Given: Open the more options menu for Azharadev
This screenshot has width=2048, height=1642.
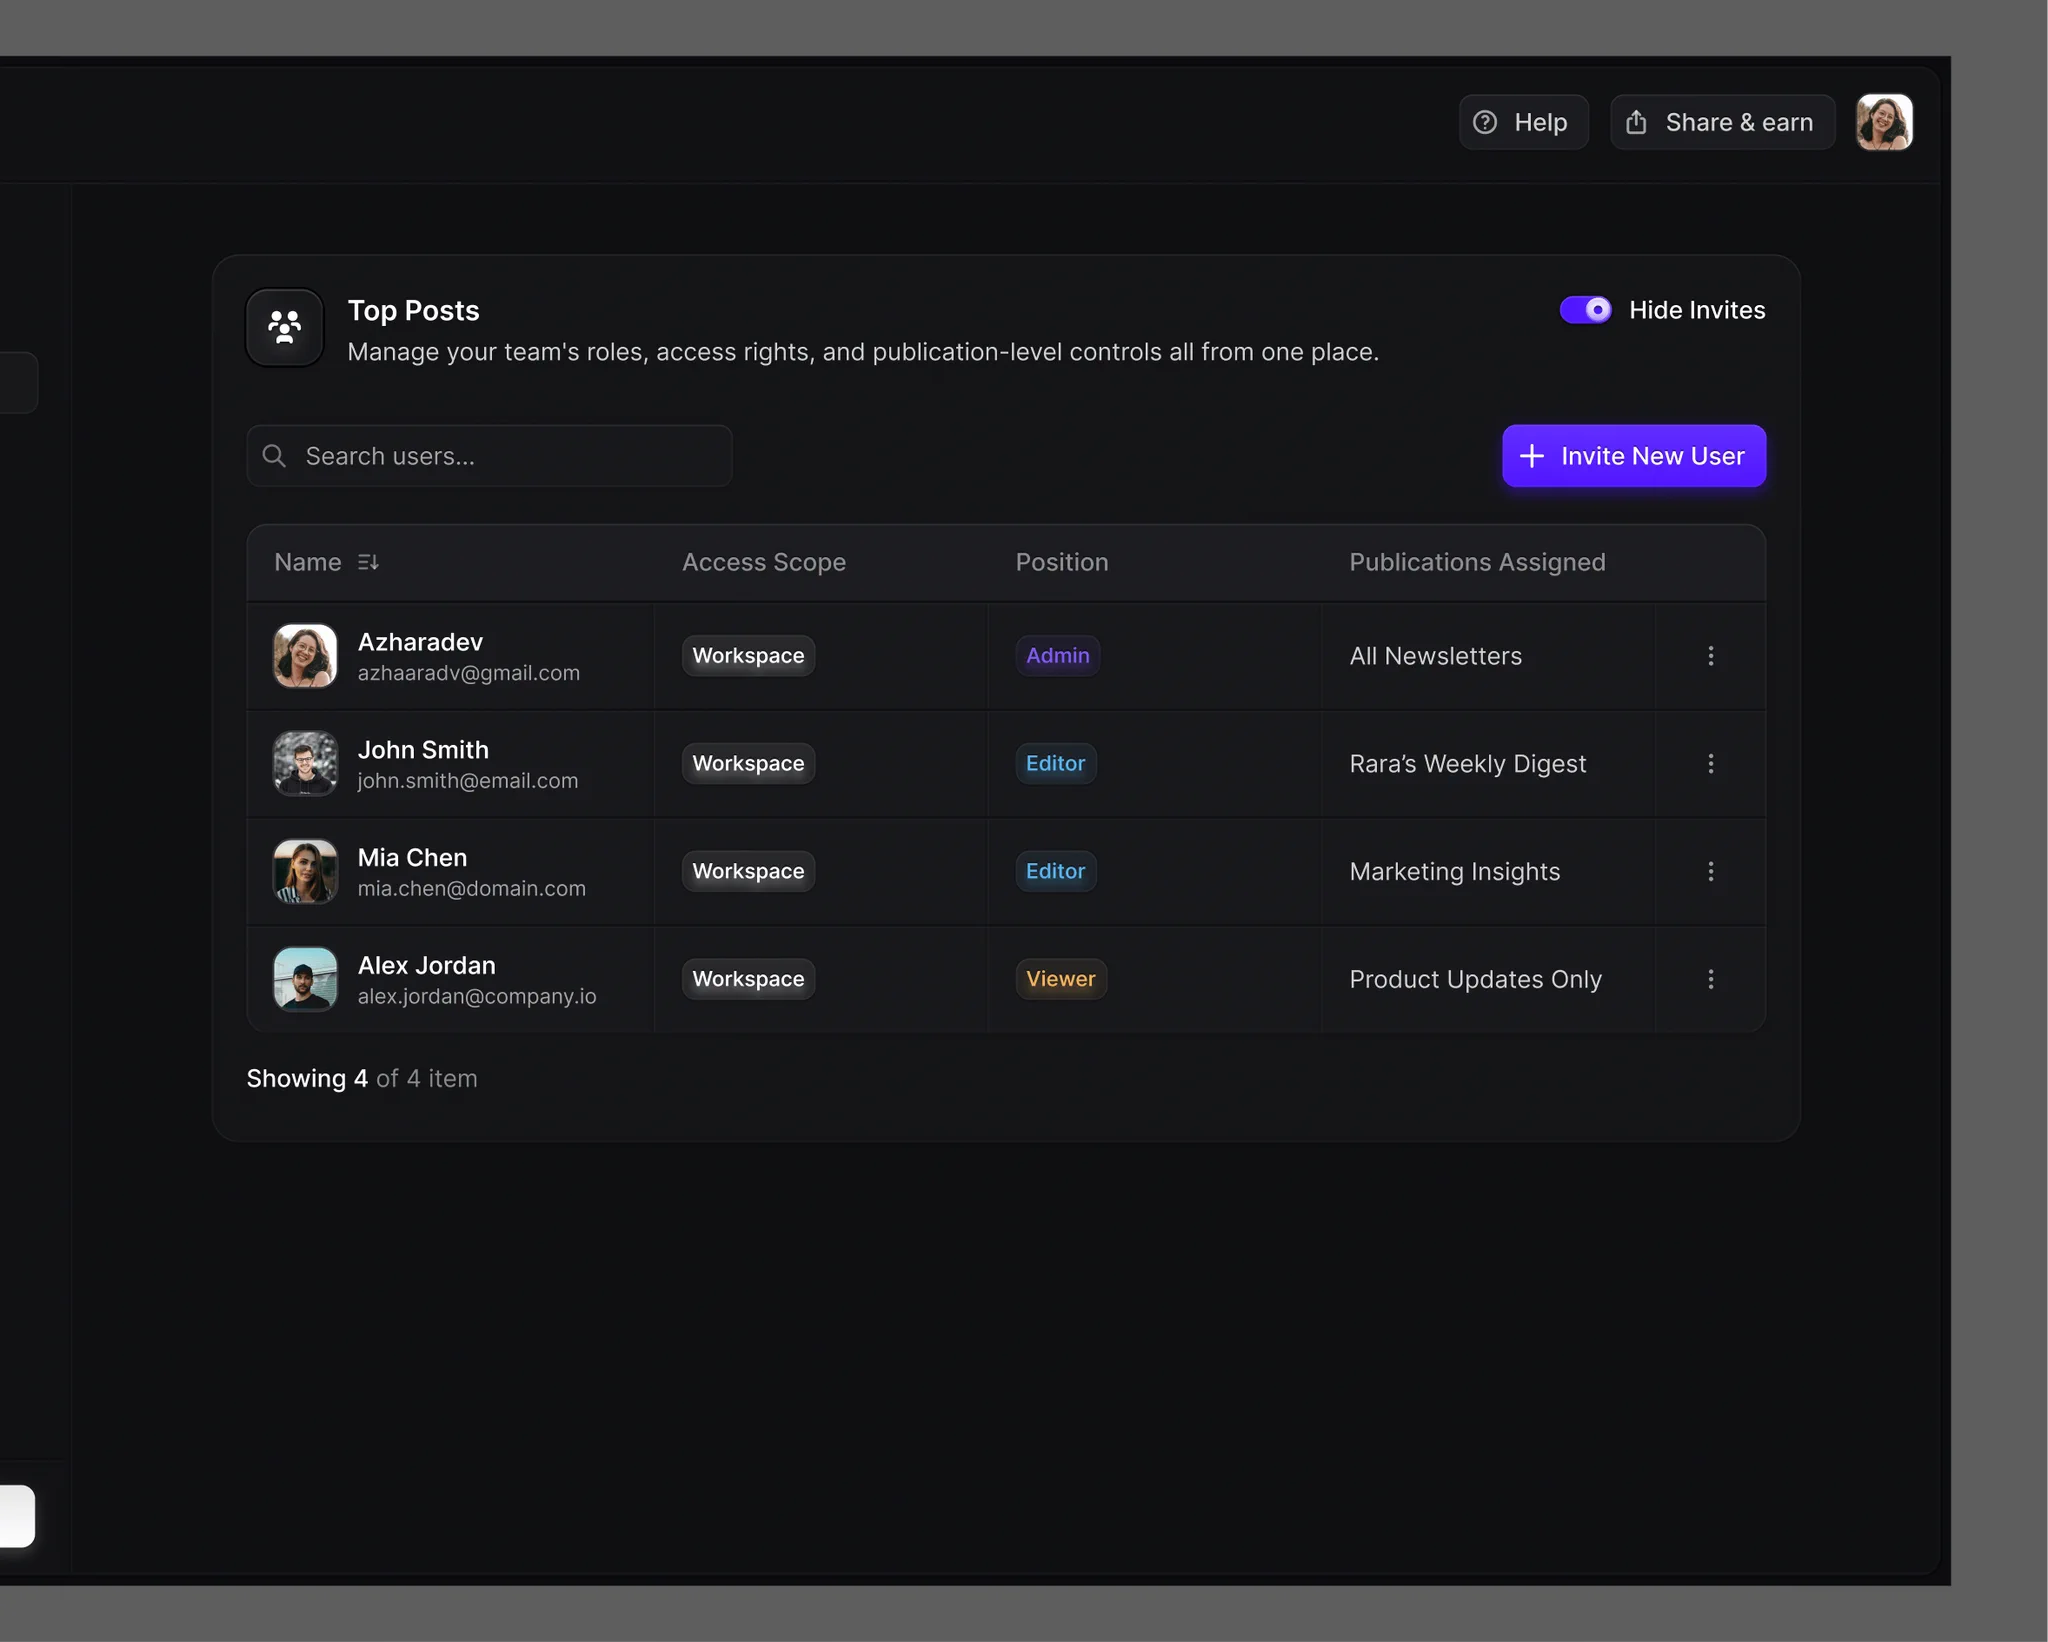Looking at the screenshot, I should 1711,656.
